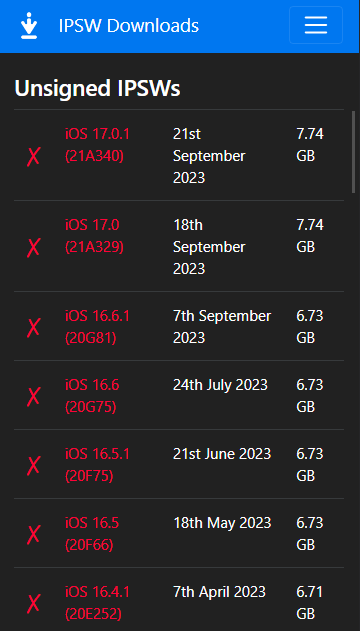Click the red X beside iOS 16.5.1
This screenshot has width=360, height=631.
pyautogui.click(x=33, y=465)
